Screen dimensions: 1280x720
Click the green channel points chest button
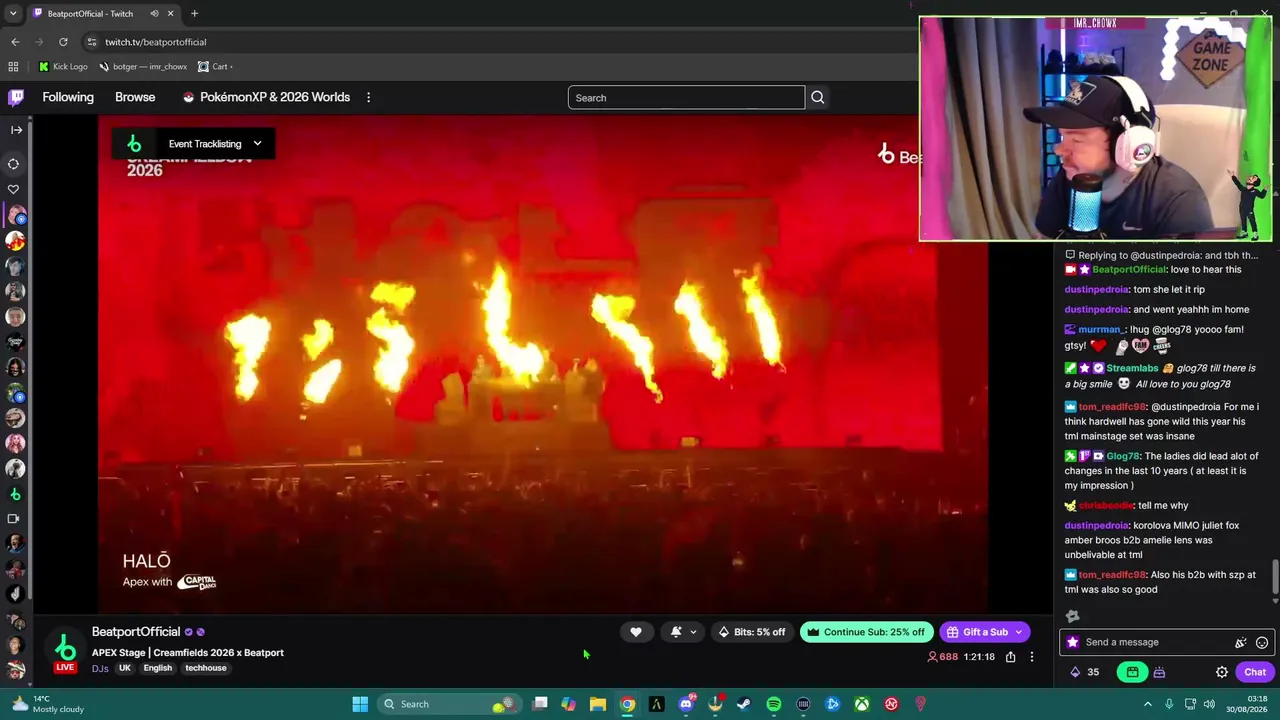click(x=1132, y=672)
